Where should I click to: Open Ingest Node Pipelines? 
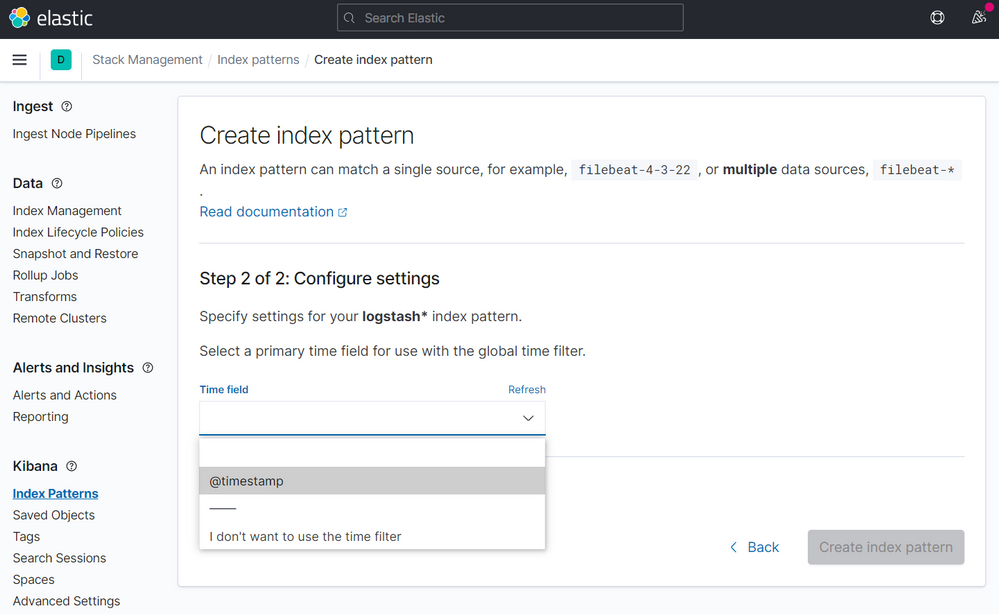click(x=74, y=134)
